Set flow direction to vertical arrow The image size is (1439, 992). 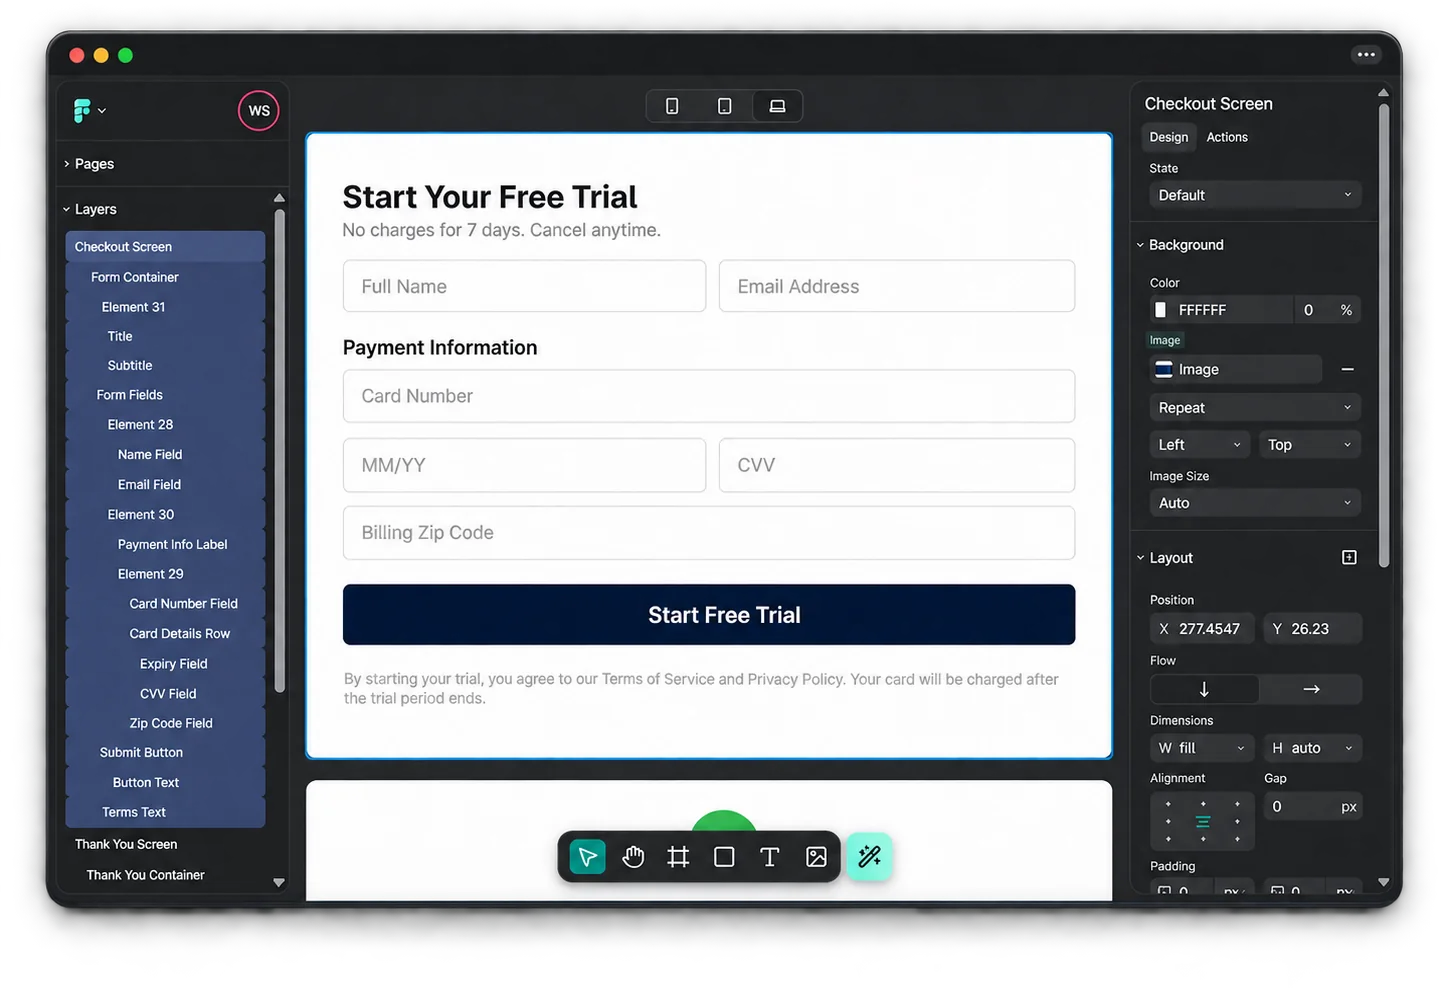point(1204,689)
